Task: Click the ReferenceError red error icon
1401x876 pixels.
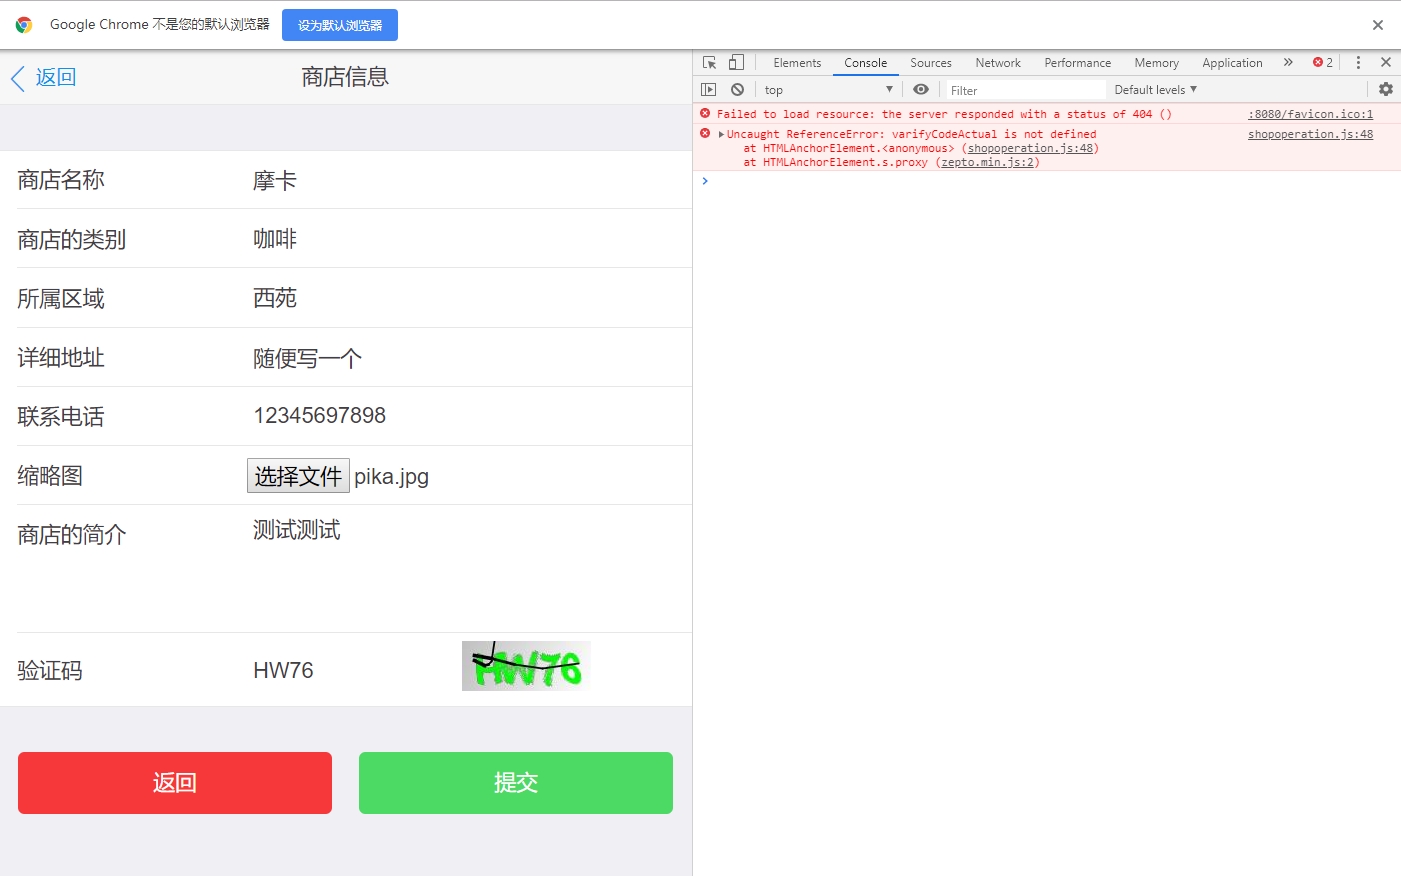Action: pyautogui.click(x=705, y=134)
